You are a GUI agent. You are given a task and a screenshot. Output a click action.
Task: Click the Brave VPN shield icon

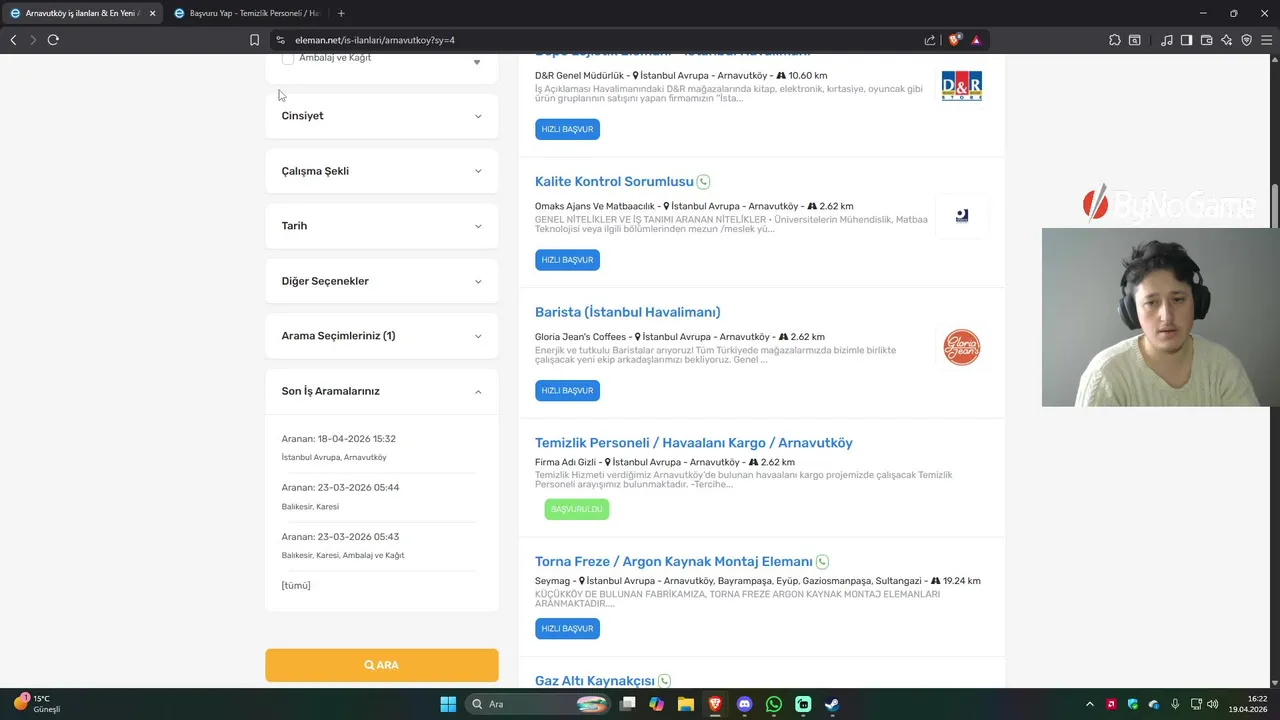pos(1246,40)
